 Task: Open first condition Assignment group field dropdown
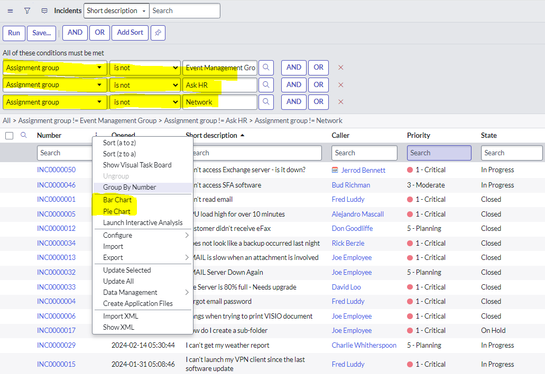pyautogui.click(x=55, y=67)
